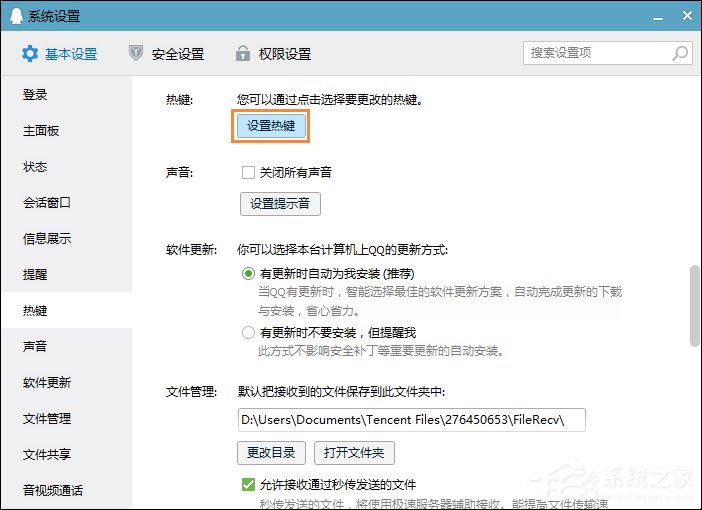
Task: Switch to the 权限设置 tab
Action: tap(274, 54)
